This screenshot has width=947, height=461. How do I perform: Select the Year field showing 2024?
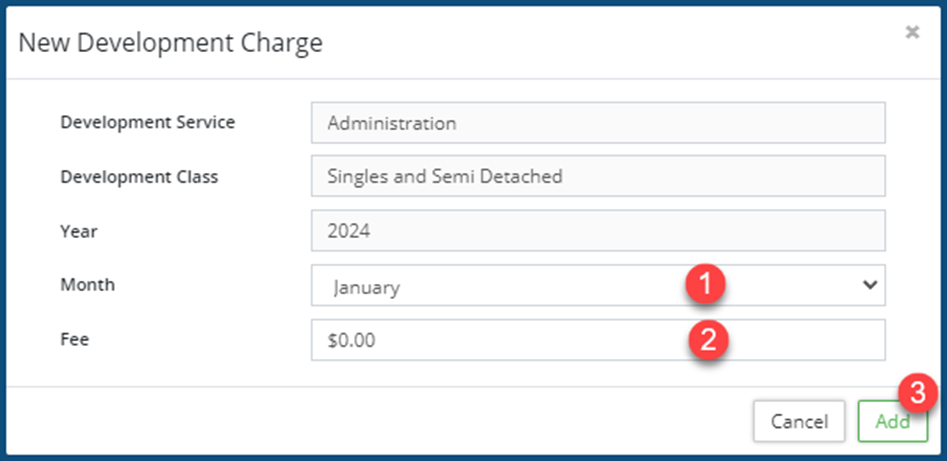coord(597,231)
